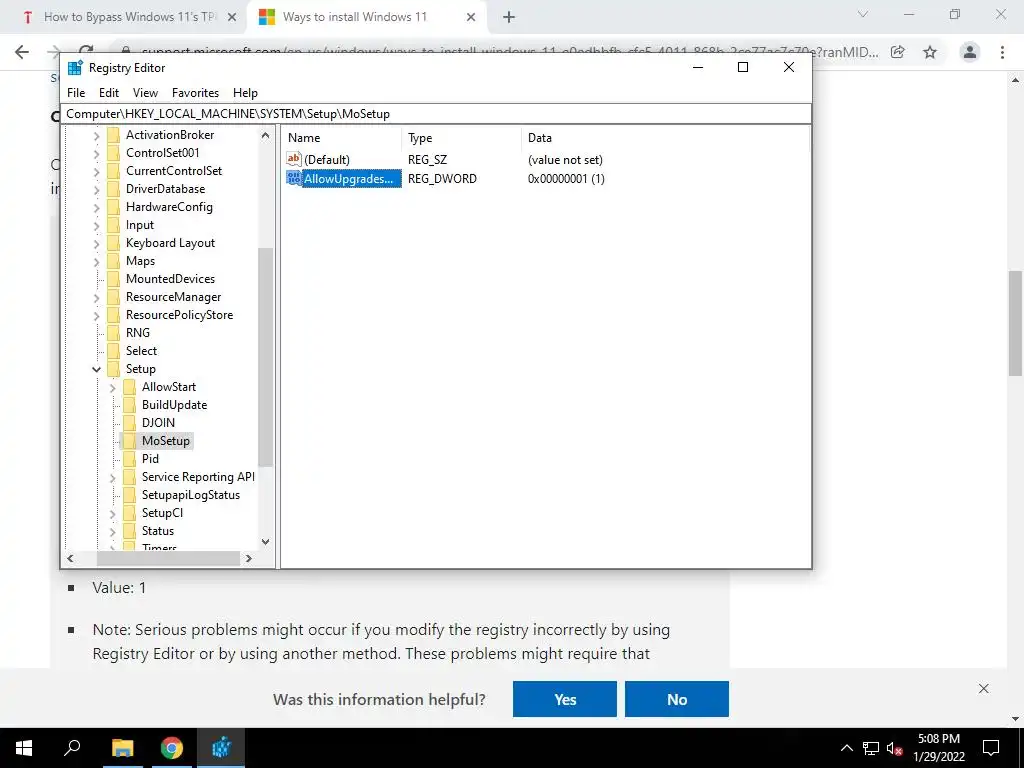Click the Registry Editor title bar icon
The width and height of the screenshot is (1024, 768).
(x=75, y=67)
